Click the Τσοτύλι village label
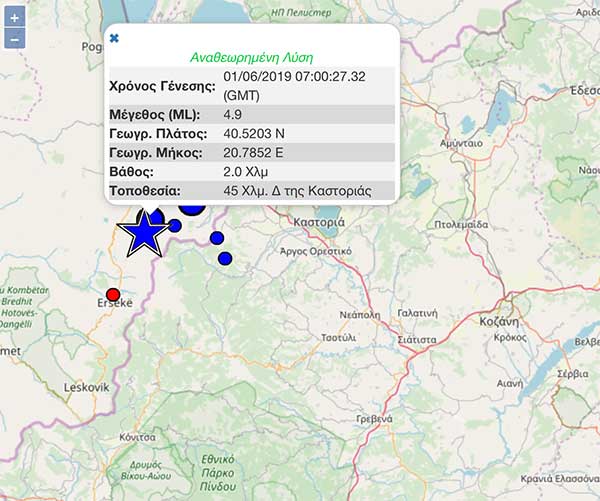The height and width of the screenshot is (501, 600). (338, 338)
